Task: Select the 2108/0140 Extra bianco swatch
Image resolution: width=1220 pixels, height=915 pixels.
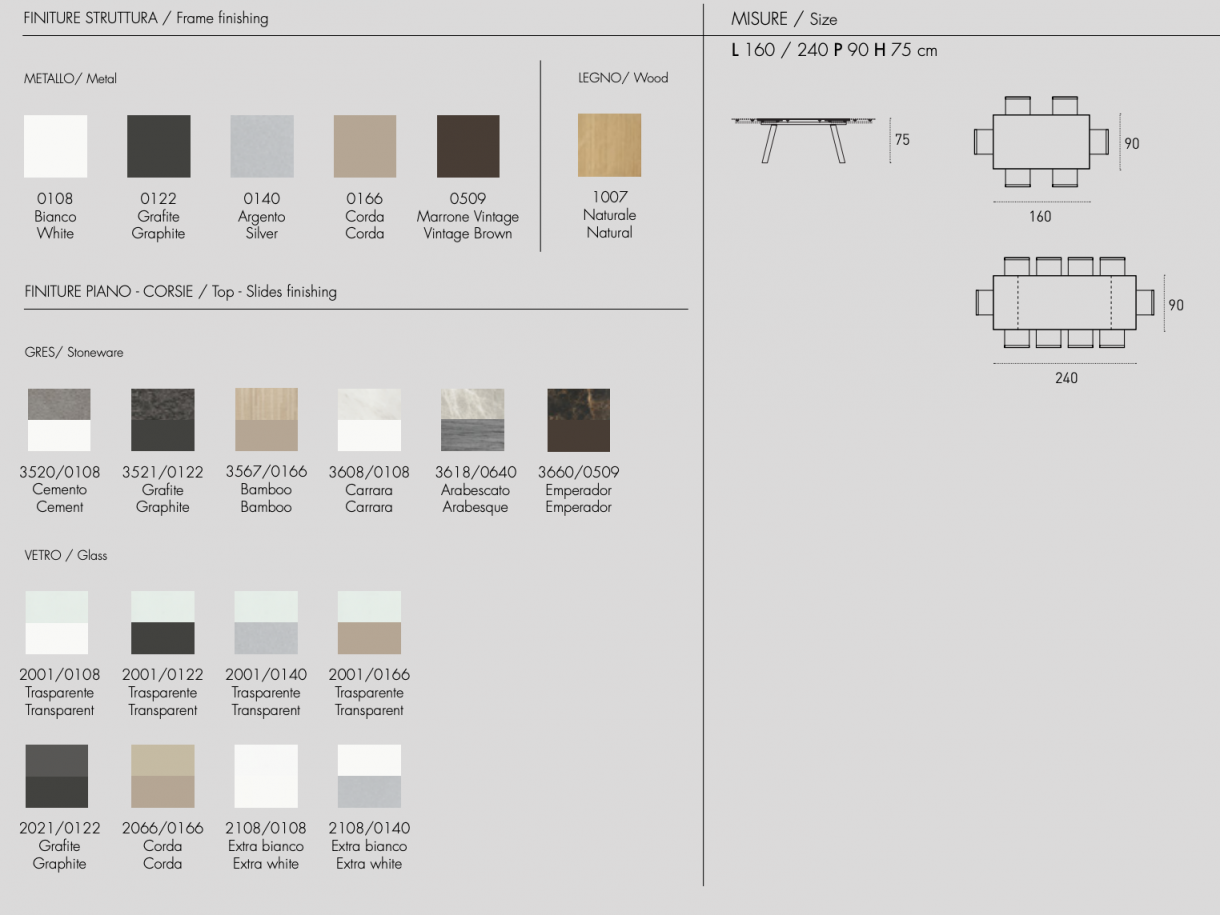Action: coord(369,776)
